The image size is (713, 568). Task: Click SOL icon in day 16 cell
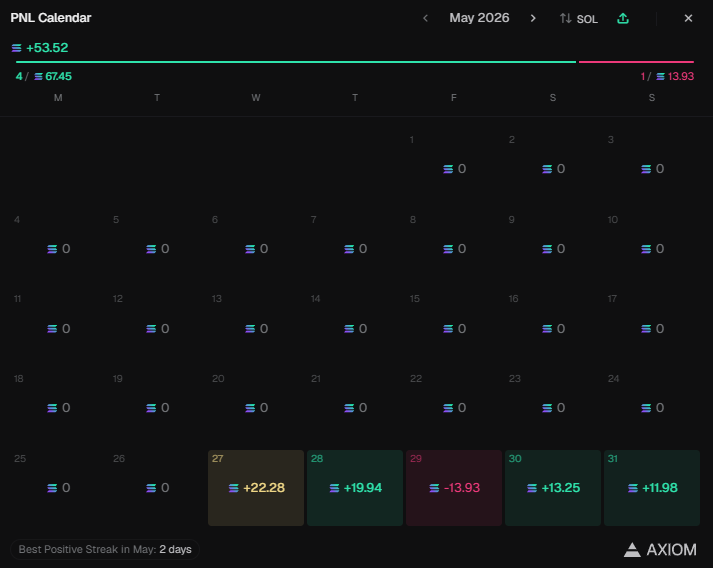(547, 329)
